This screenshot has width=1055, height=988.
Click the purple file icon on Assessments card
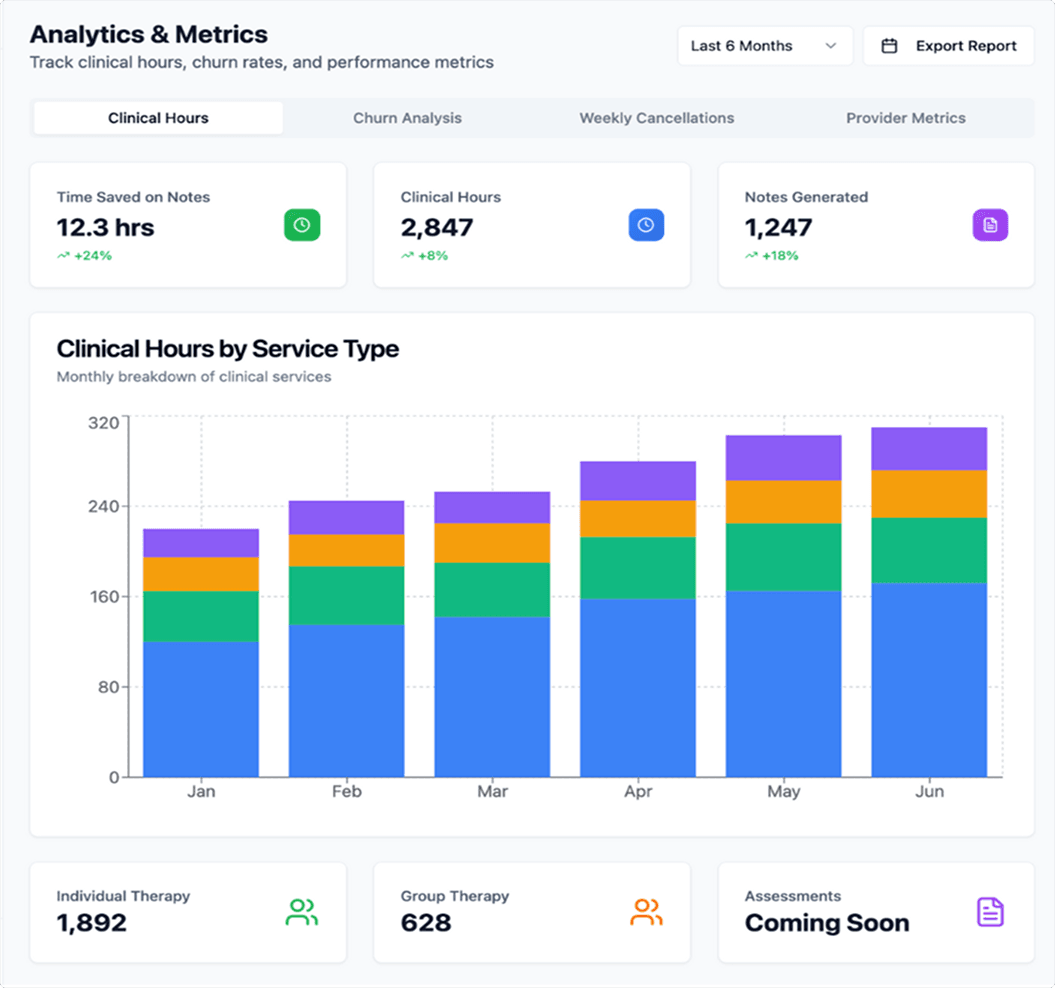(x=990, y=912)
